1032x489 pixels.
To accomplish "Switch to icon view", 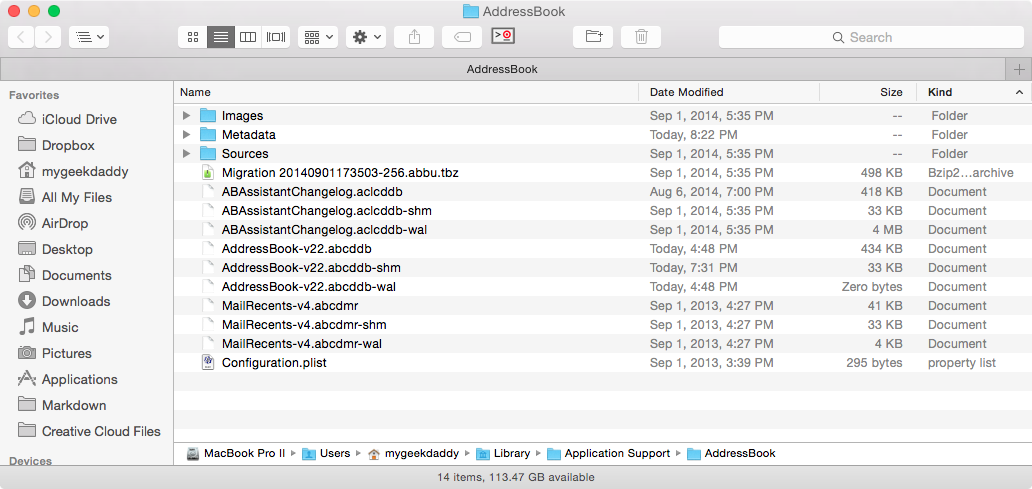I will pos(193,37).
